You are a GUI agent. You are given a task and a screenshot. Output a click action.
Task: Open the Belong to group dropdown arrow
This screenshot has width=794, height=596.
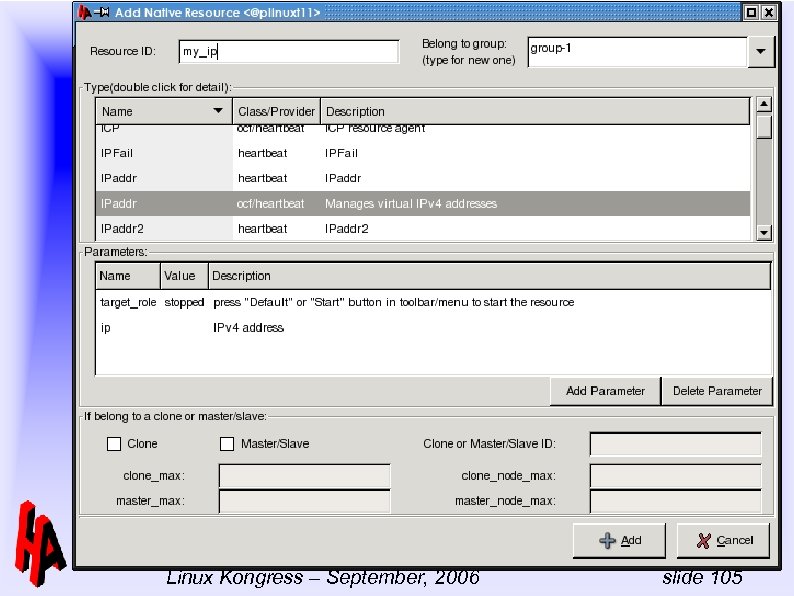click(x=761, y=51)
